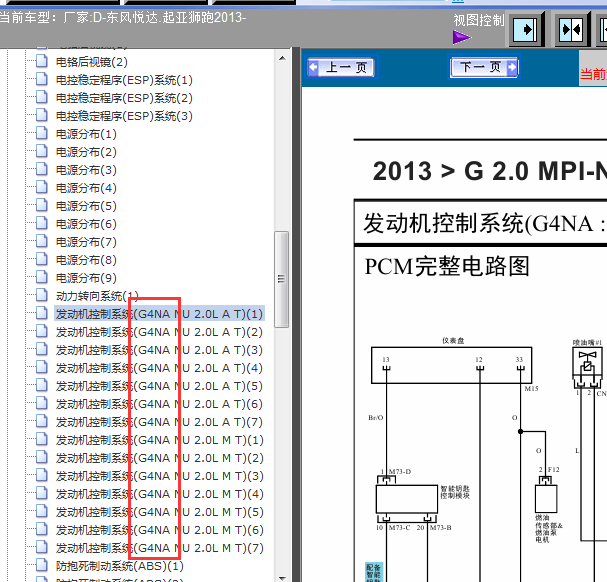The image size is (607, 582).
Task: Click page icon beside 电源分布(1)
Action: (x=41, y=133)
